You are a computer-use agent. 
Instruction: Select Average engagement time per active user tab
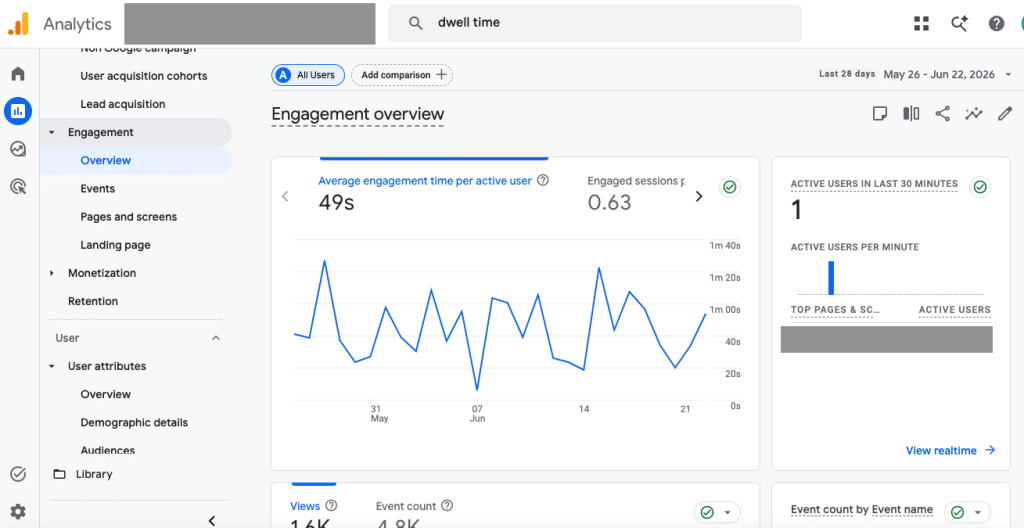(x=434, y=195)
